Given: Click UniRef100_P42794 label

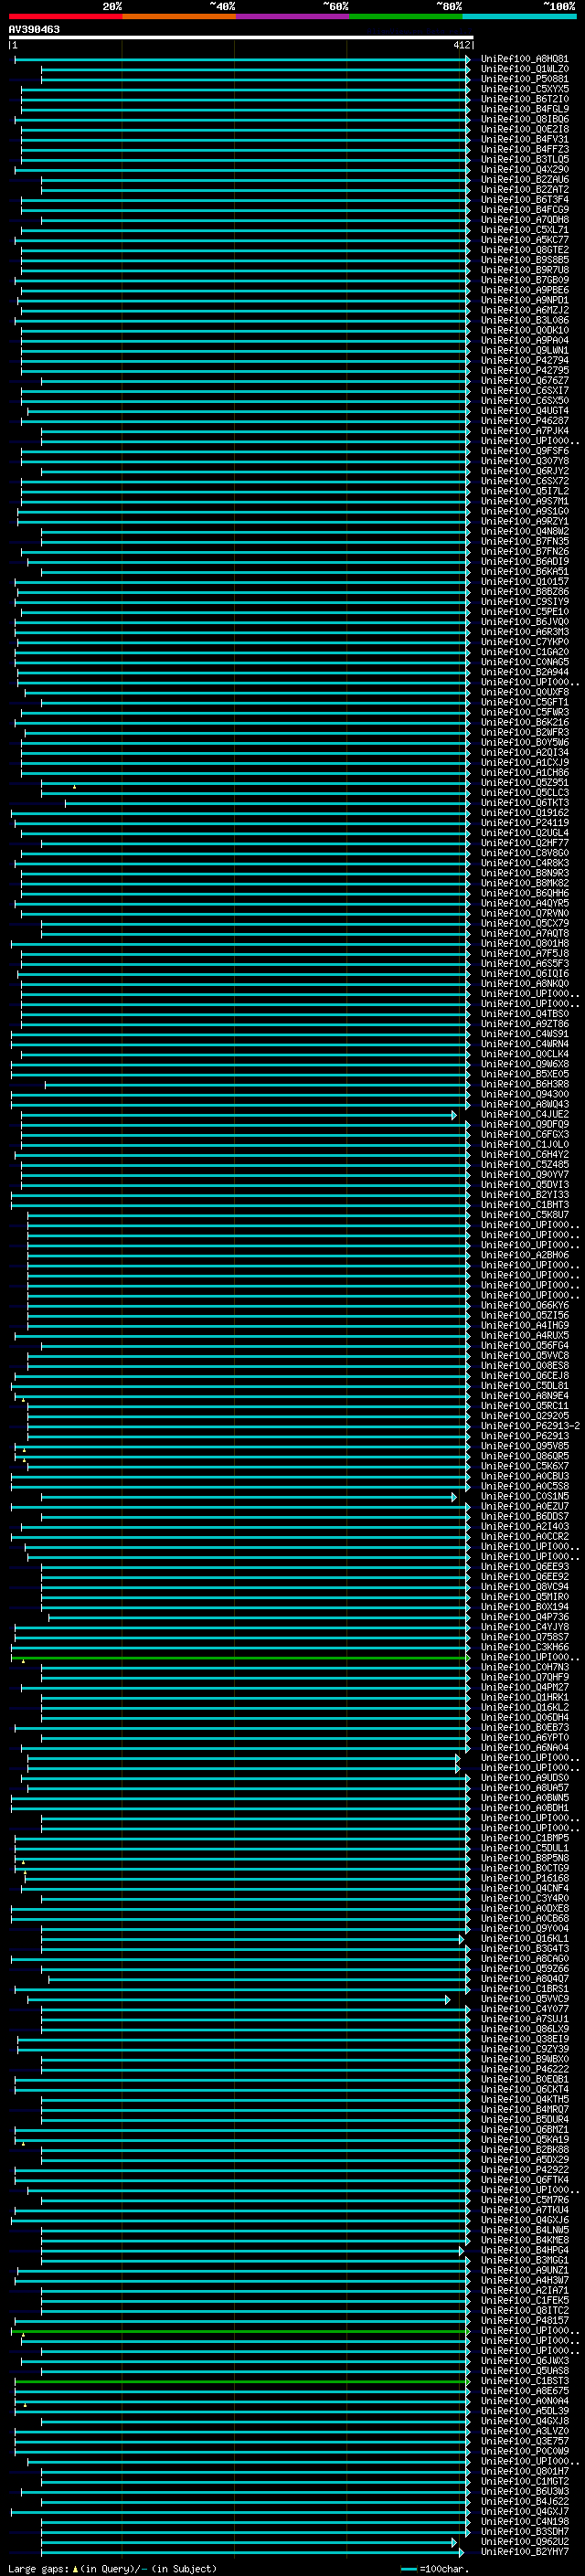Looking at the screenshot, I should 524,360.
